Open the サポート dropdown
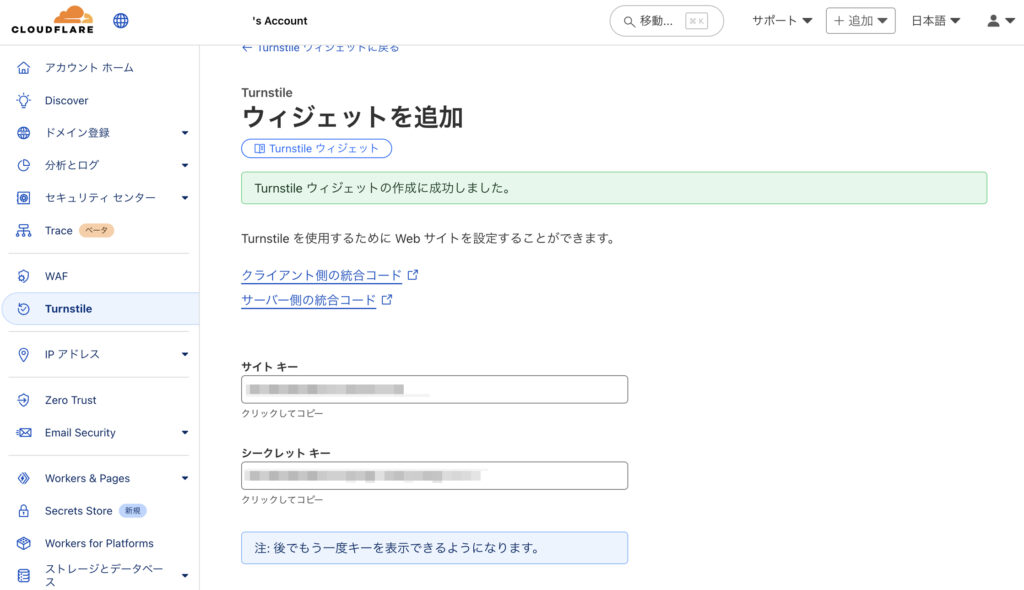 [782, 21]
